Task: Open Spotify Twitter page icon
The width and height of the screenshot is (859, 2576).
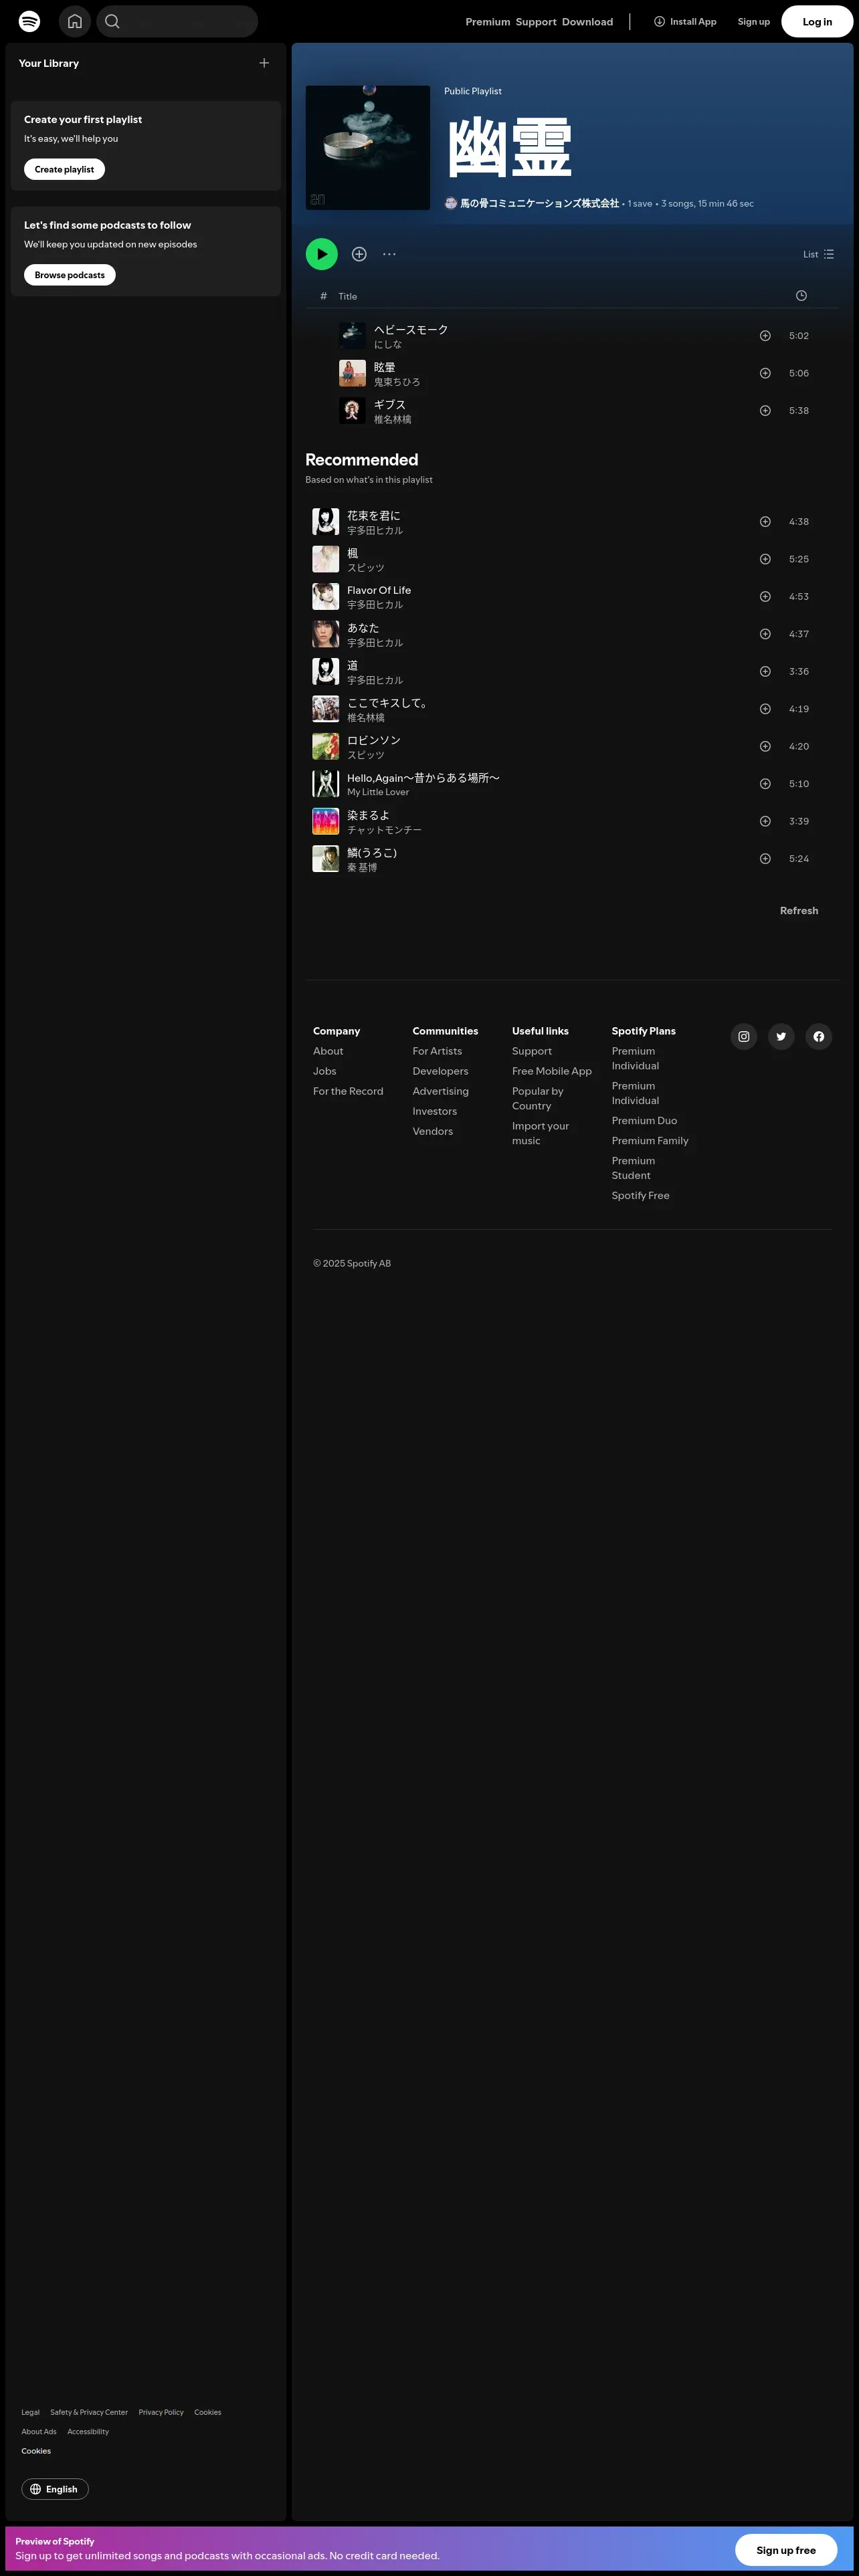Action: pyautogui.click(x=781, y=1037)
